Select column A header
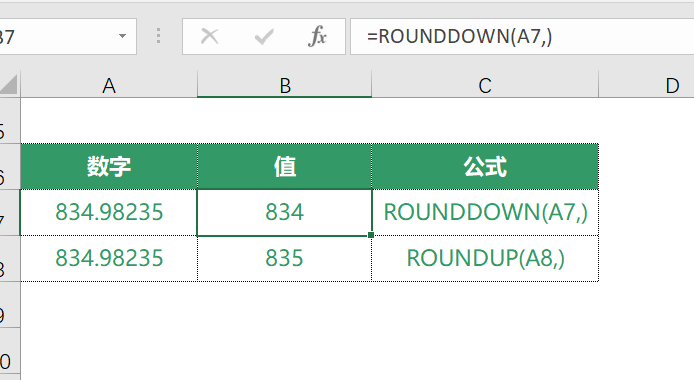 point(109,85)
